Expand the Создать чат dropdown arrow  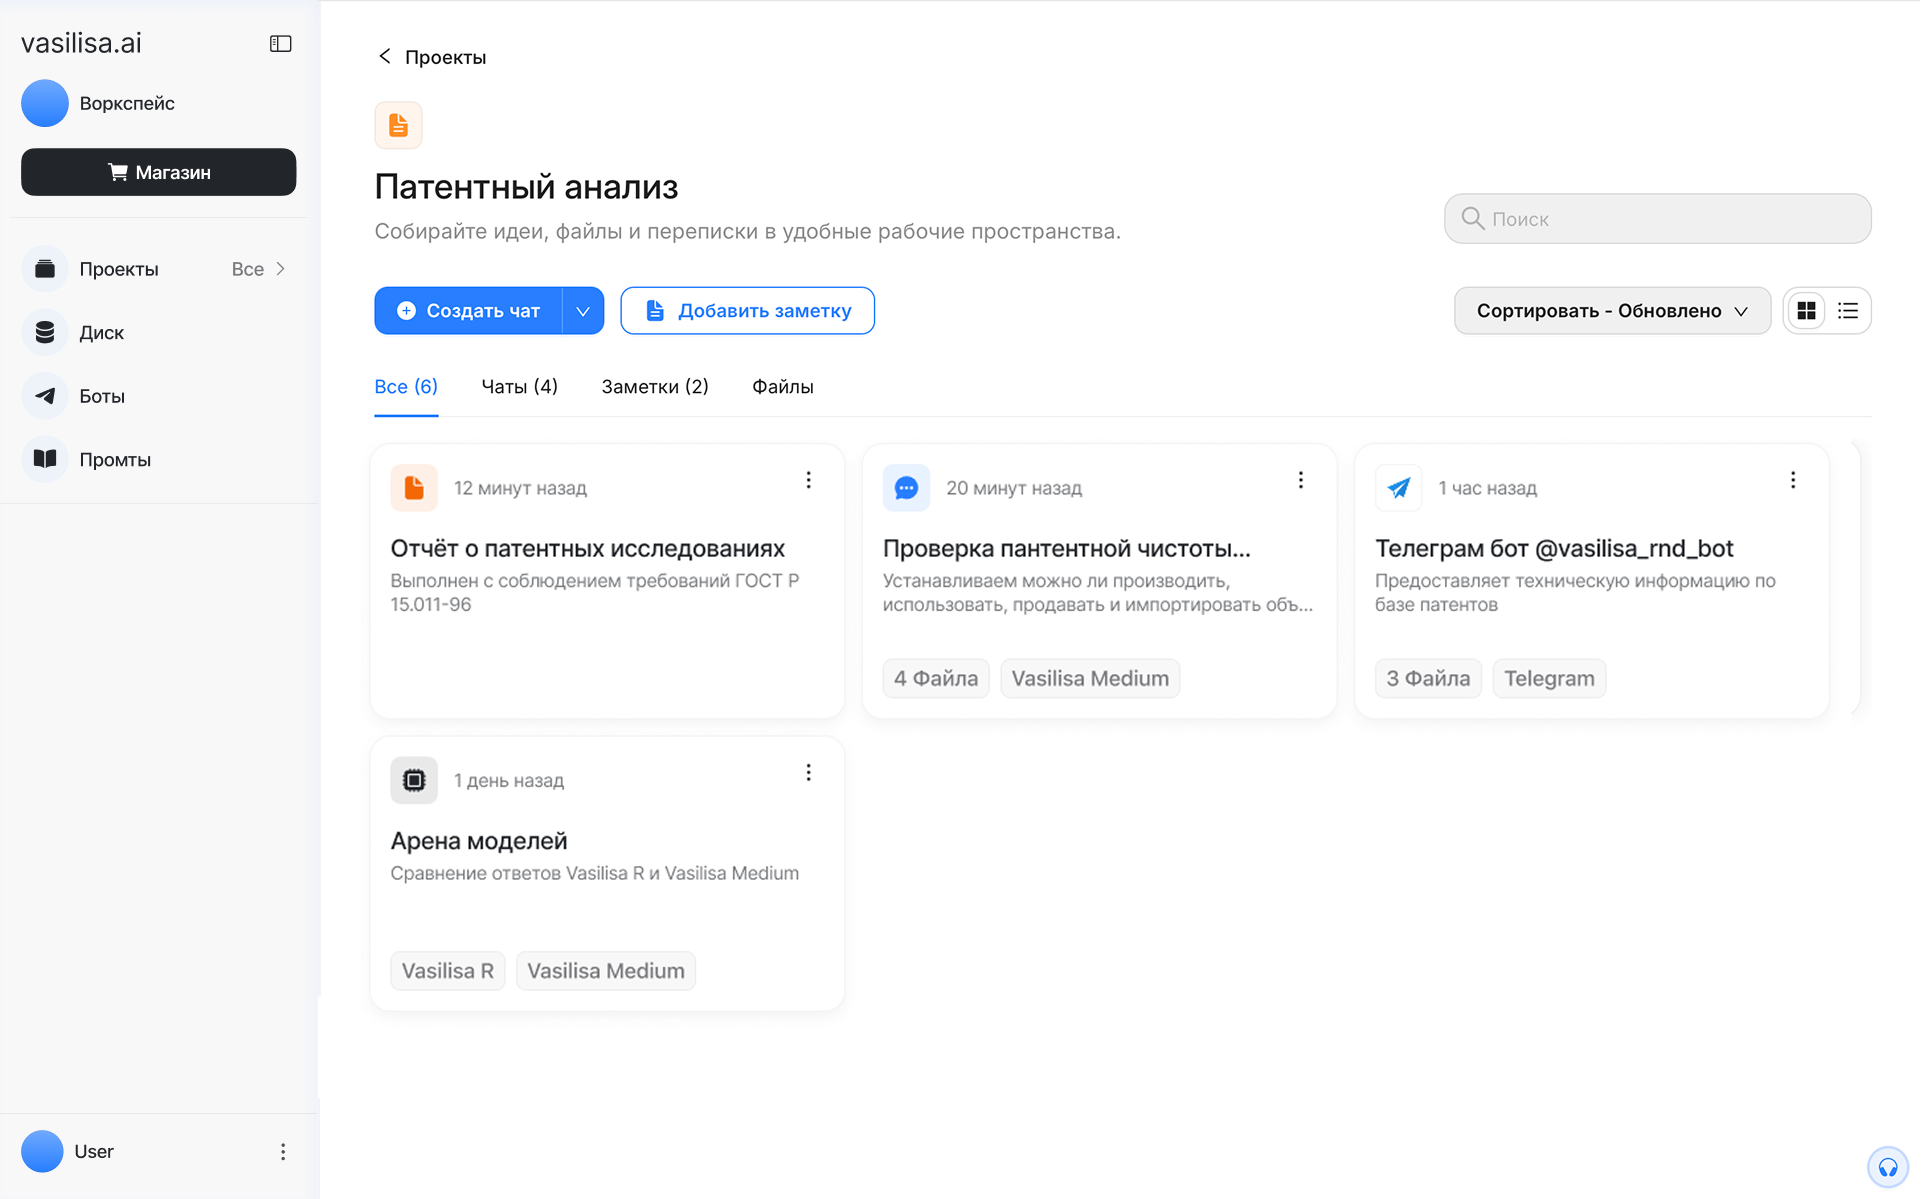pos(583,311)
